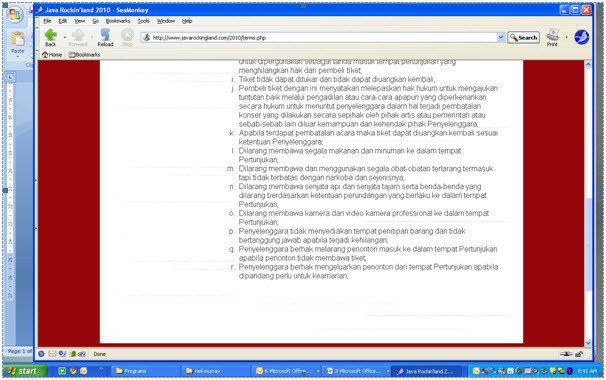Click the Composer icon in status bar

coord(62,354)
